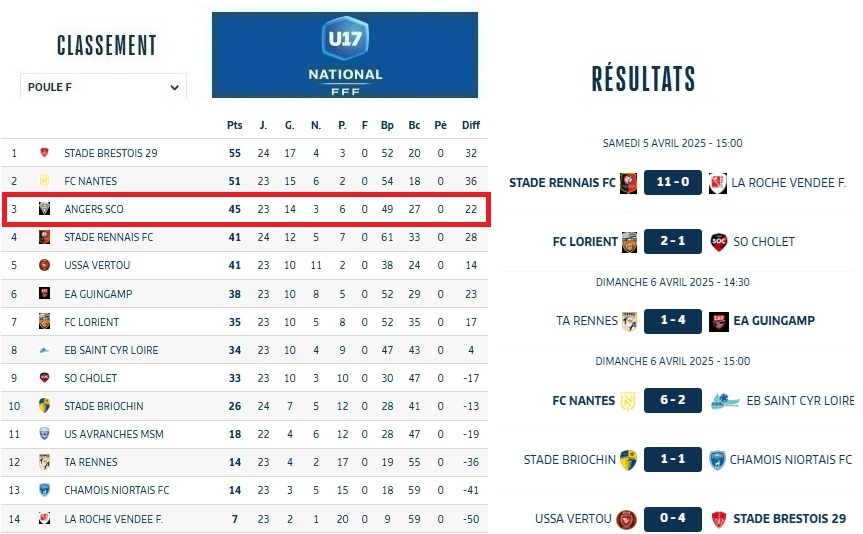
Task: Click the Stade Briochin crest in standings
Action: coord(45,406)
